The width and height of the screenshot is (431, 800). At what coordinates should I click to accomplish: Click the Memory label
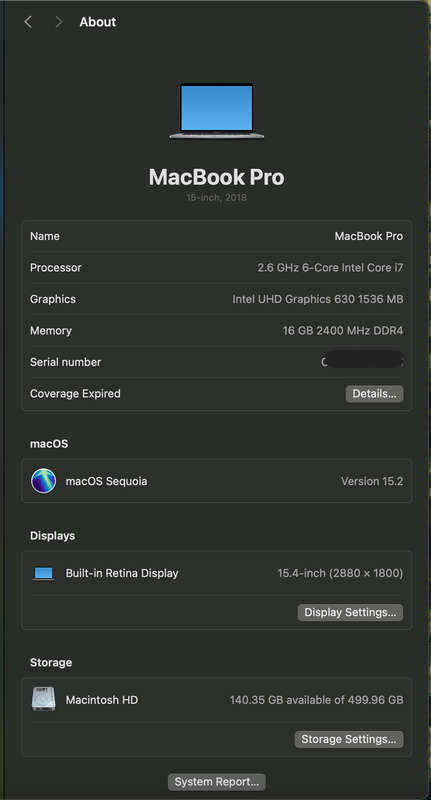point(51,331)
